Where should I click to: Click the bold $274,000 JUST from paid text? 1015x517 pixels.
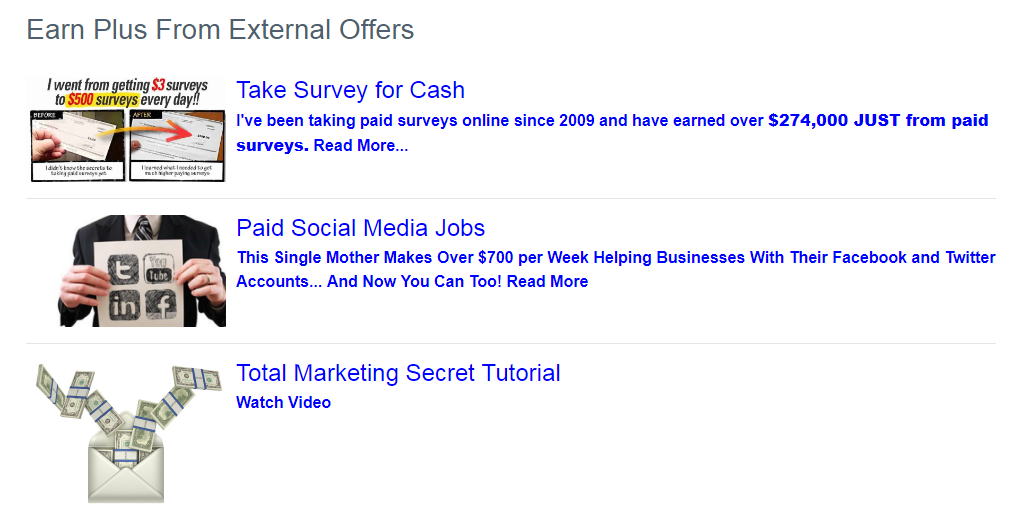coord(878,120)
